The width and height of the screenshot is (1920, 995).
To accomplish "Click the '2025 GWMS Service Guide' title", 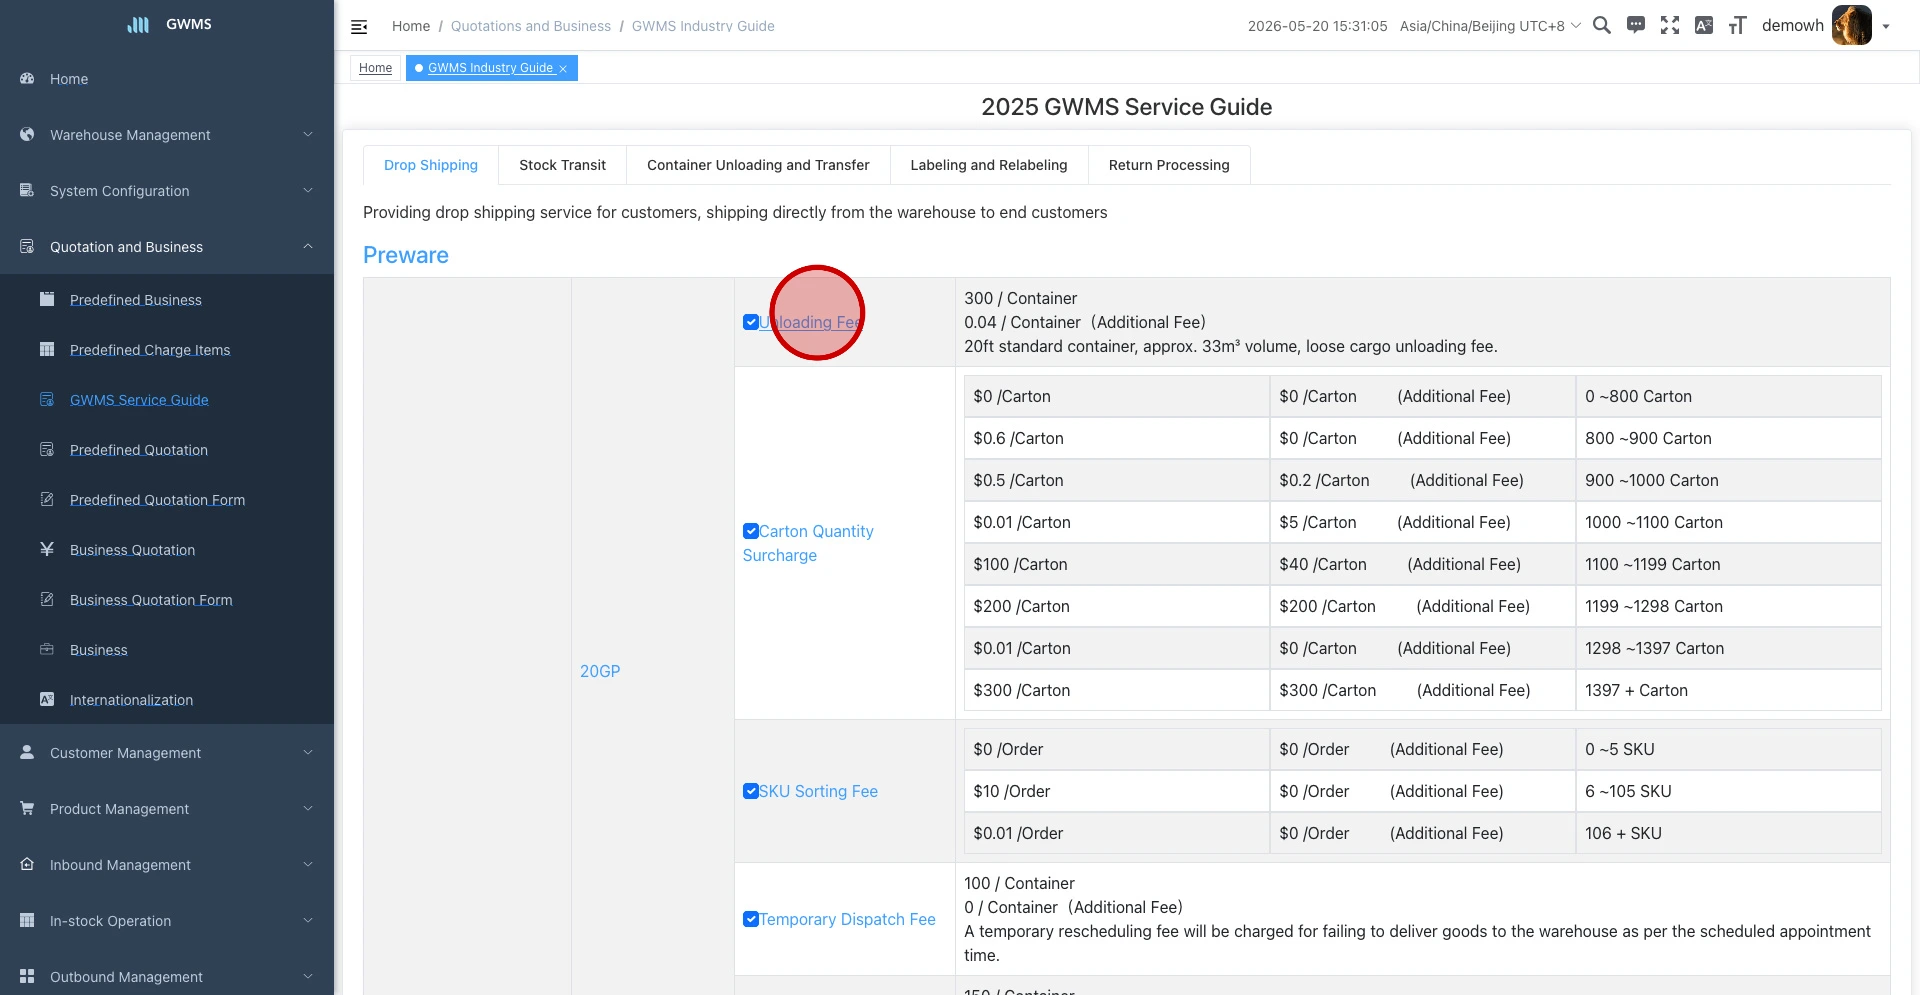I will [1126, 107].
